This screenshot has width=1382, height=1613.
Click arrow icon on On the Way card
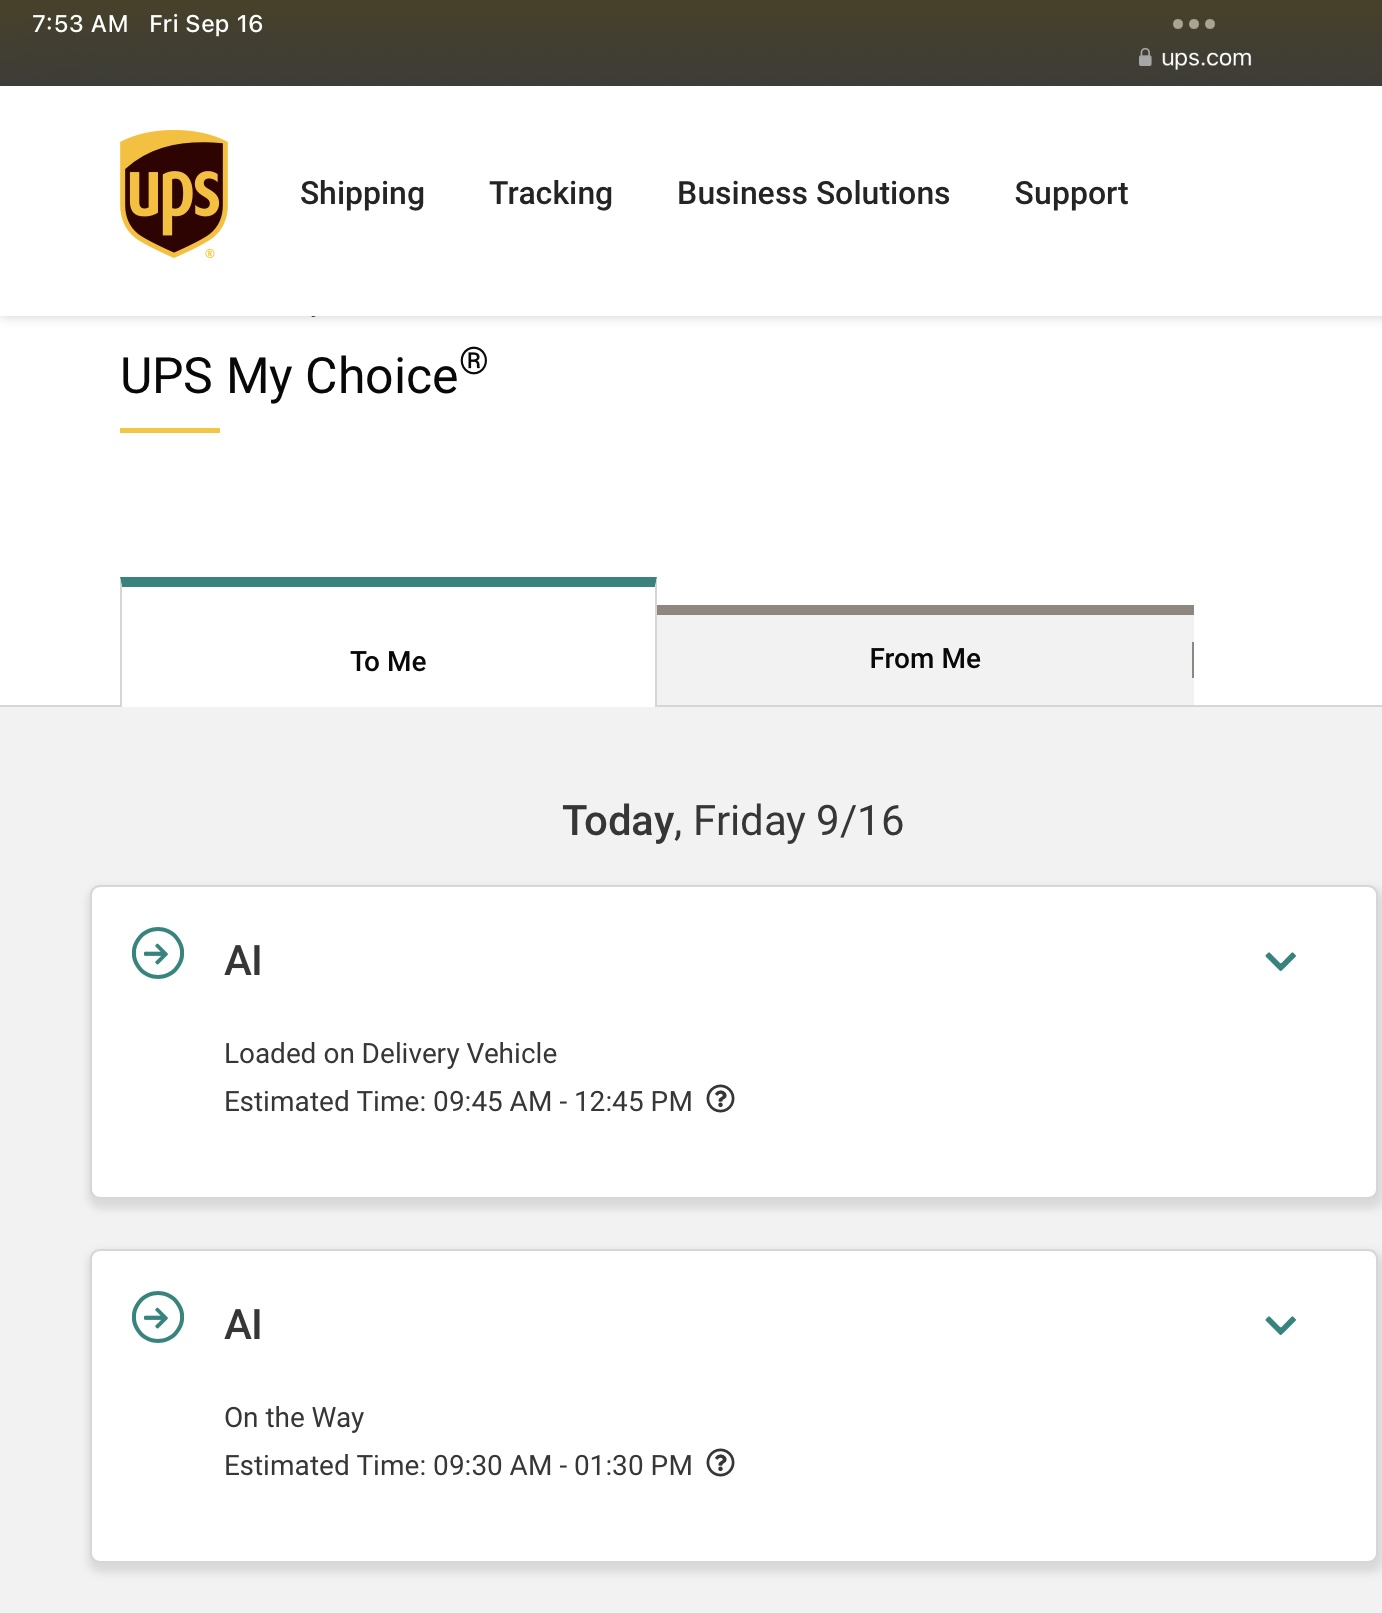(158, 1317)
